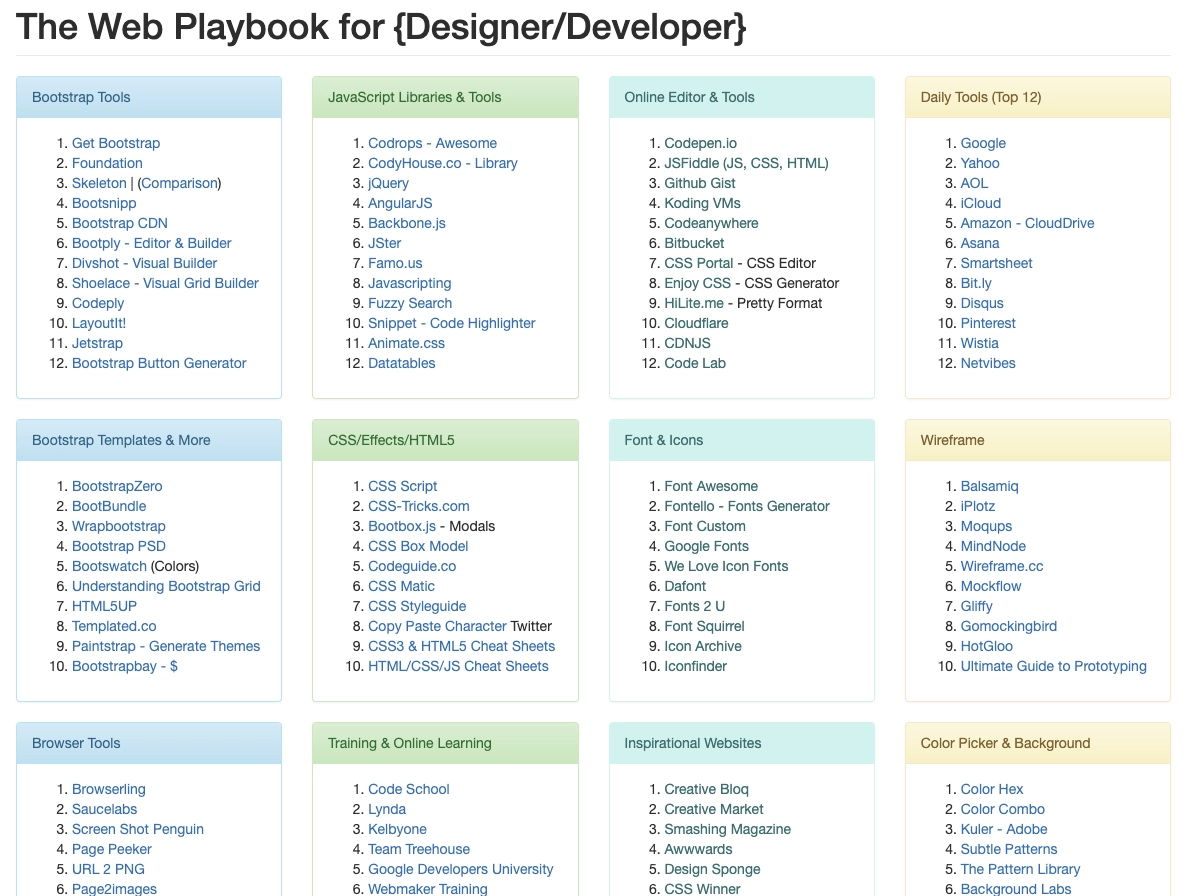Screen dimensions: 1192x896
Task: Click the Foundation link
Action: point(107,163)
